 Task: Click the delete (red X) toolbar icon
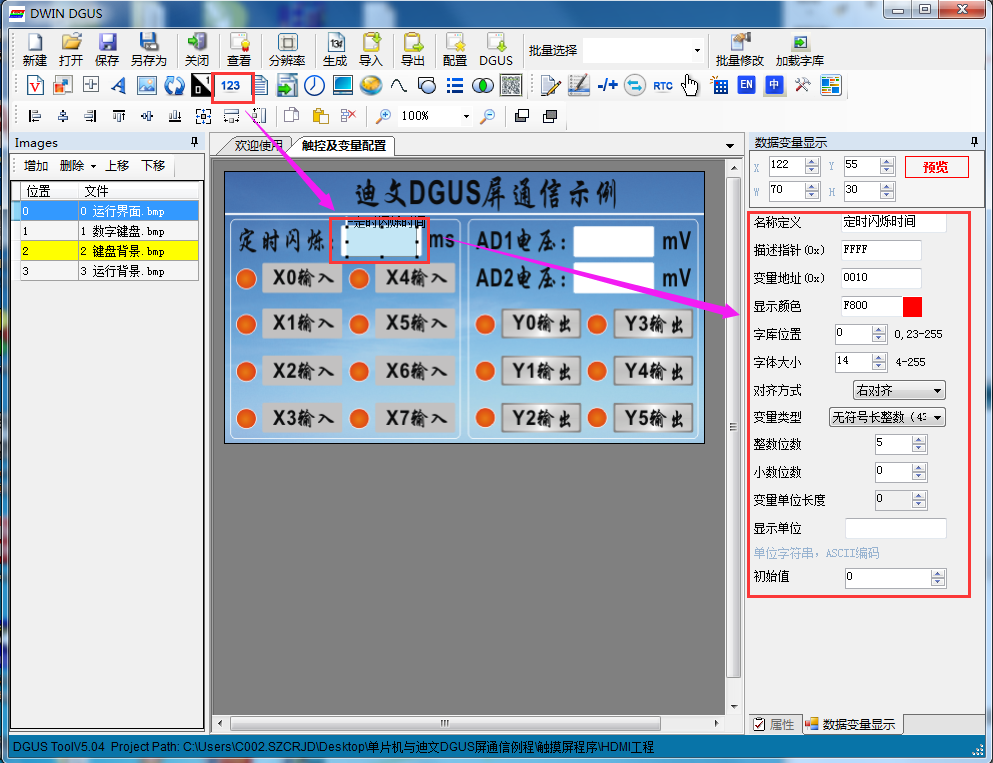348,116
